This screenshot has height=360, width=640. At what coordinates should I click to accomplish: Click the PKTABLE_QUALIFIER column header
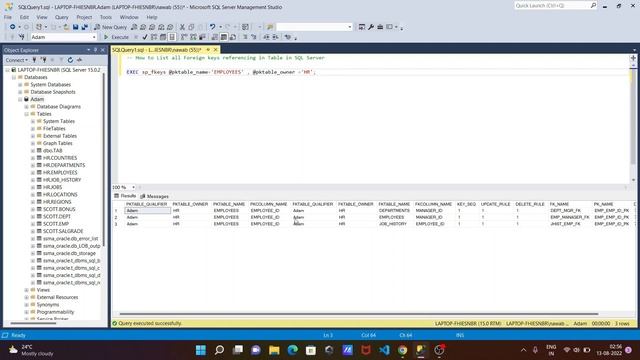coord(147,204)
